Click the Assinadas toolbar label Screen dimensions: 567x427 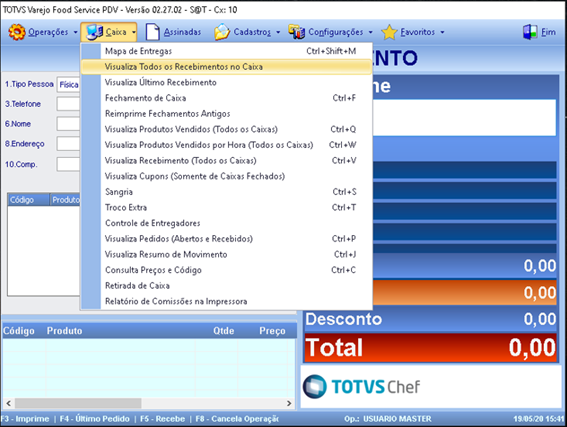click(182, 32)
